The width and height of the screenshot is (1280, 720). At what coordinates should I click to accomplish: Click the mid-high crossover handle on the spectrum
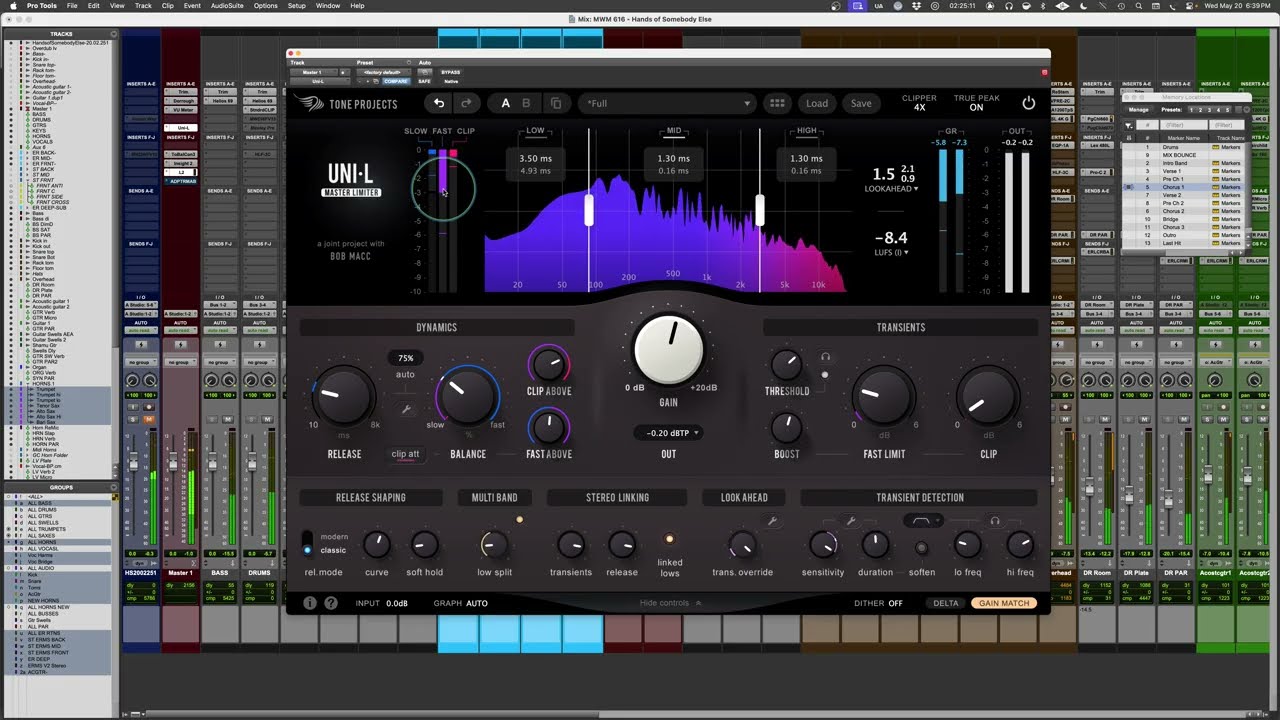(x=760, y=210)
